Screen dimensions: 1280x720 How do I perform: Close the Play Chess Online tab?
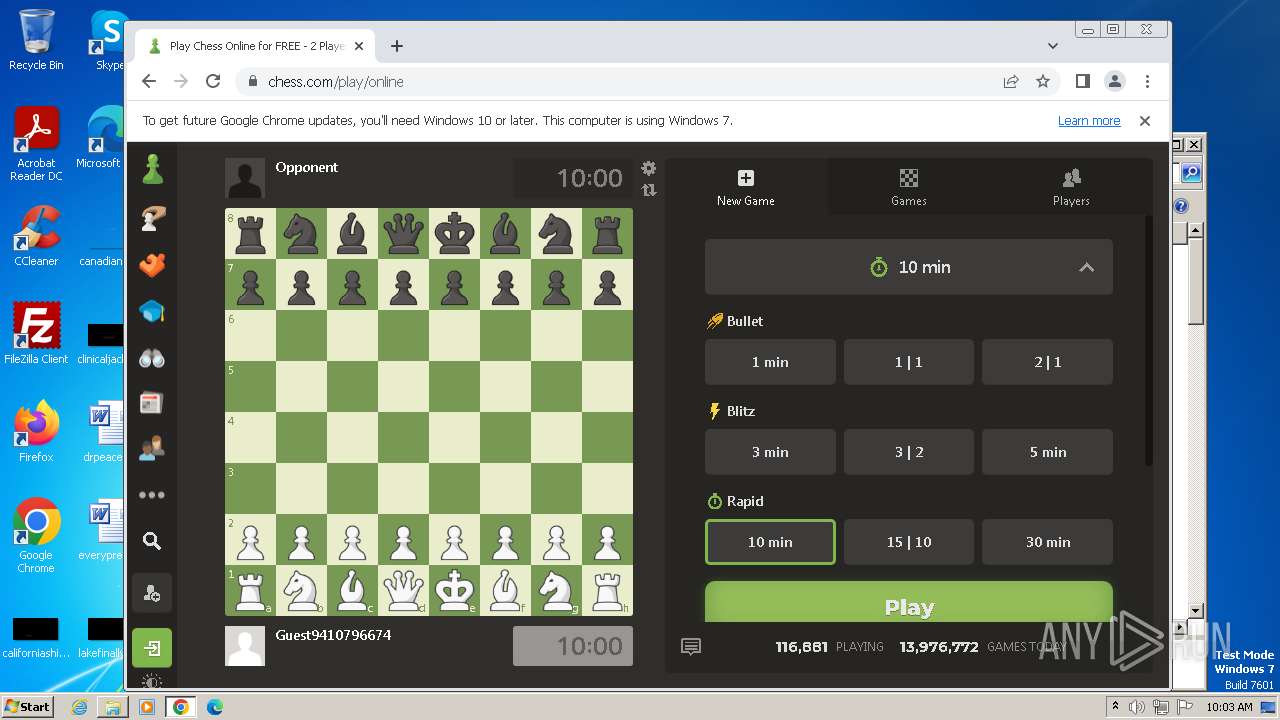(x=359, y=46)
